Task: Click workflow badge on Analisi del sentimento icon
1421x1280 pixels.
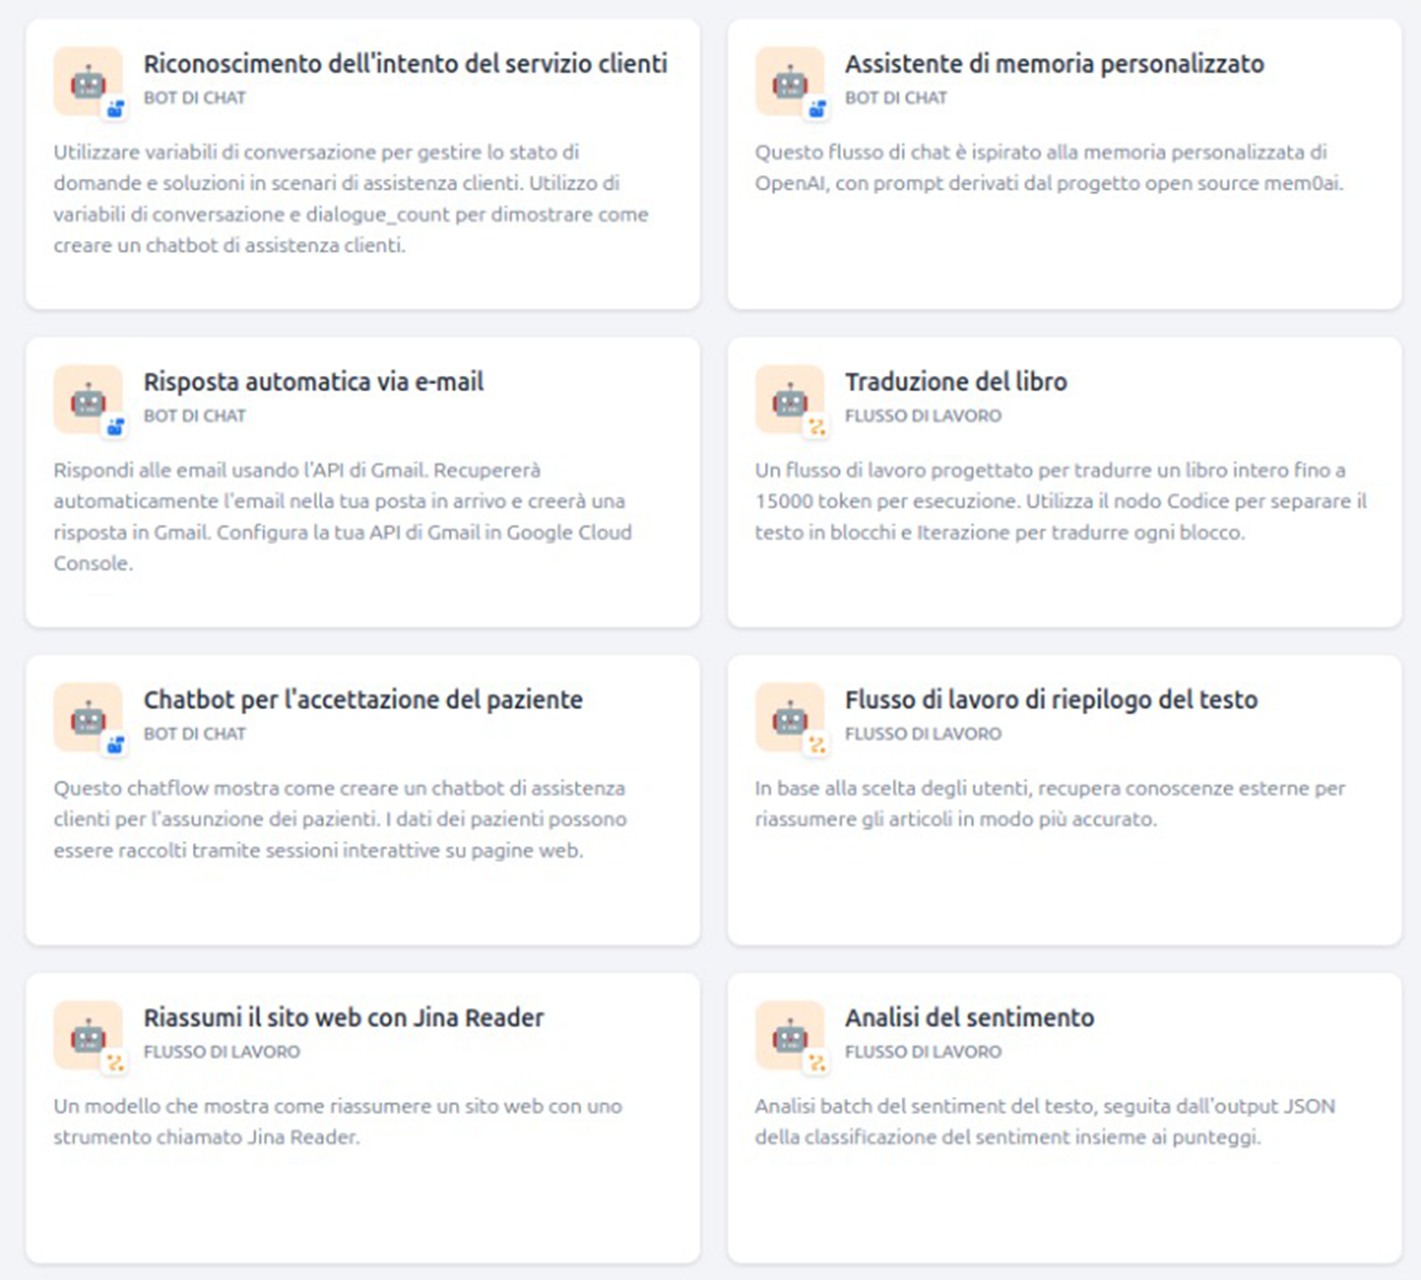Action: click(817, 1063)
